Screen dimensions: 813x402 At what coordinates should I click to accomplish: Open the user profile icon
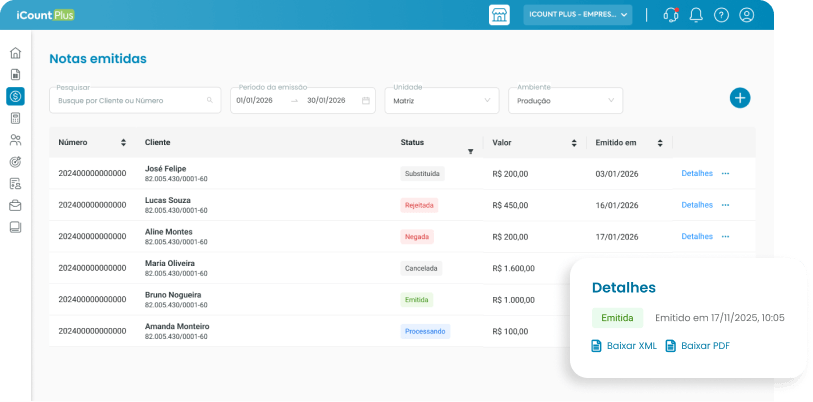click(747, 15)
